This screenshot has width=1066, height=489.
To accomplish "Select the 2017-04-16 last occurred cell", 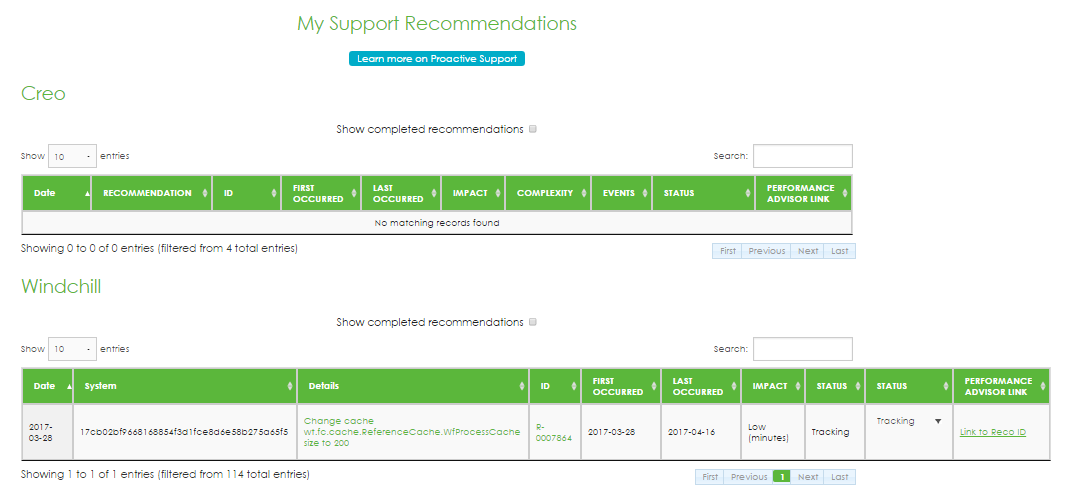I will click(701, 432).
